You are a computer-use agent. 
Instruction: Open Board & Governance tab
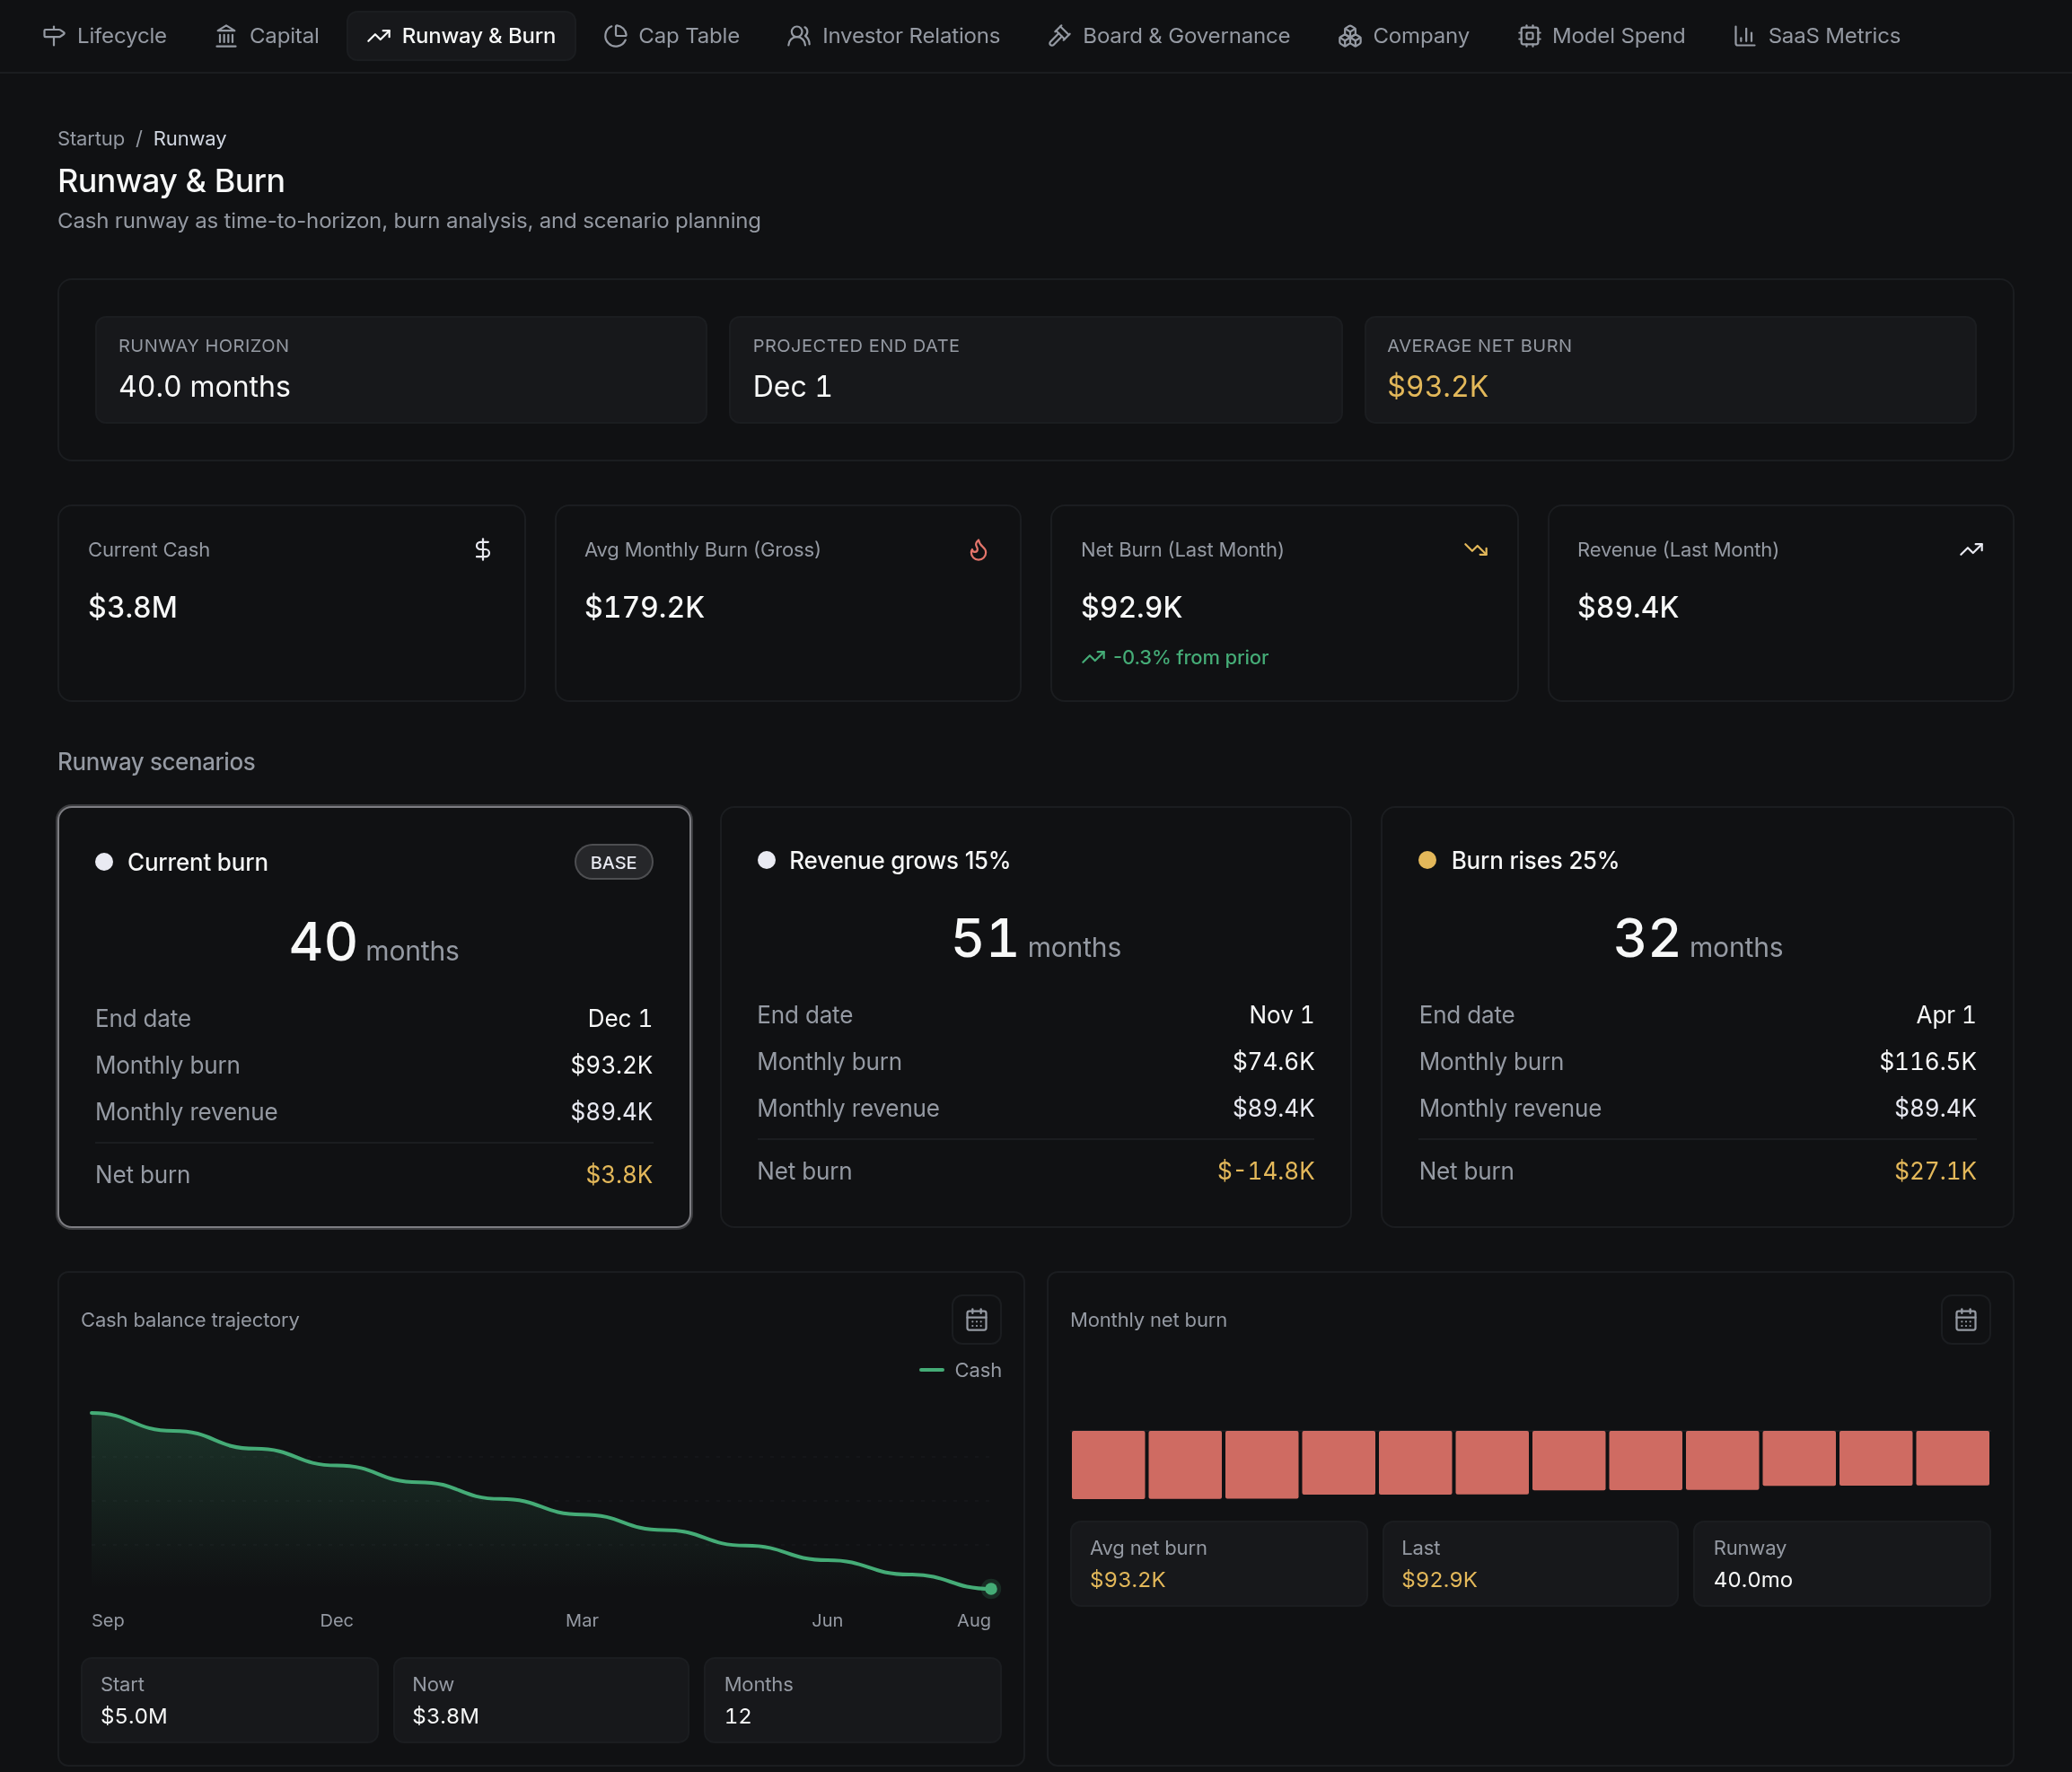(x=1168, y=36)
